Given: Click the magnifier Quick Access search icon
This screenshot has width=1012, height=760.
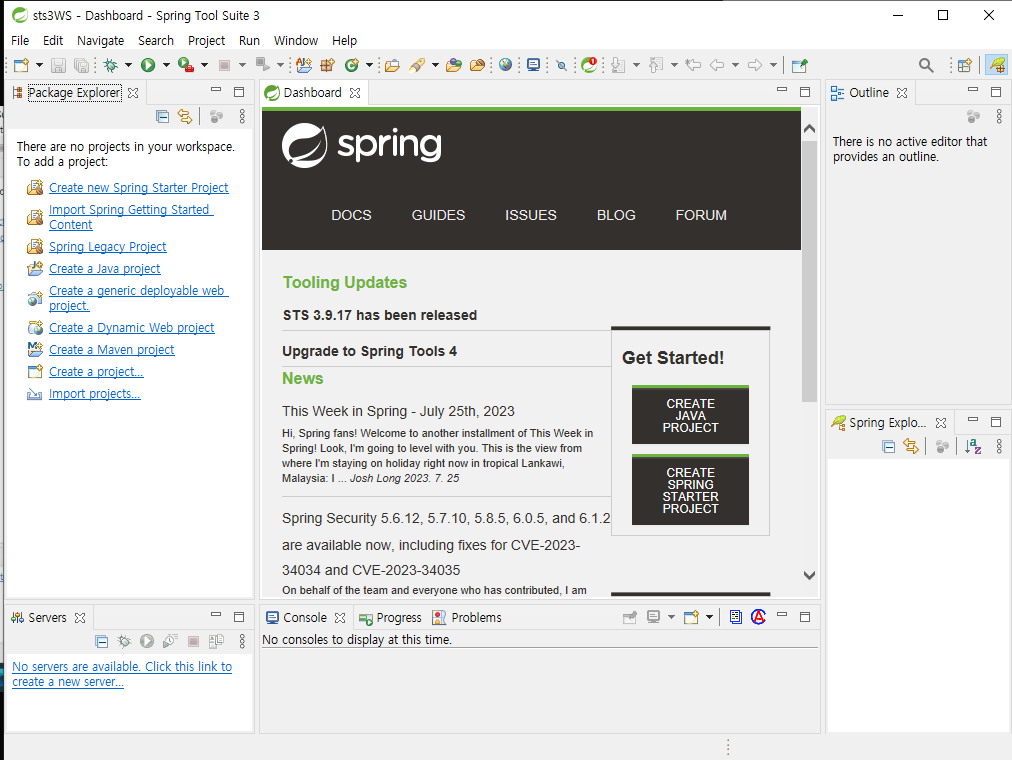Looking at the screenshot, I should pos(926,65).
